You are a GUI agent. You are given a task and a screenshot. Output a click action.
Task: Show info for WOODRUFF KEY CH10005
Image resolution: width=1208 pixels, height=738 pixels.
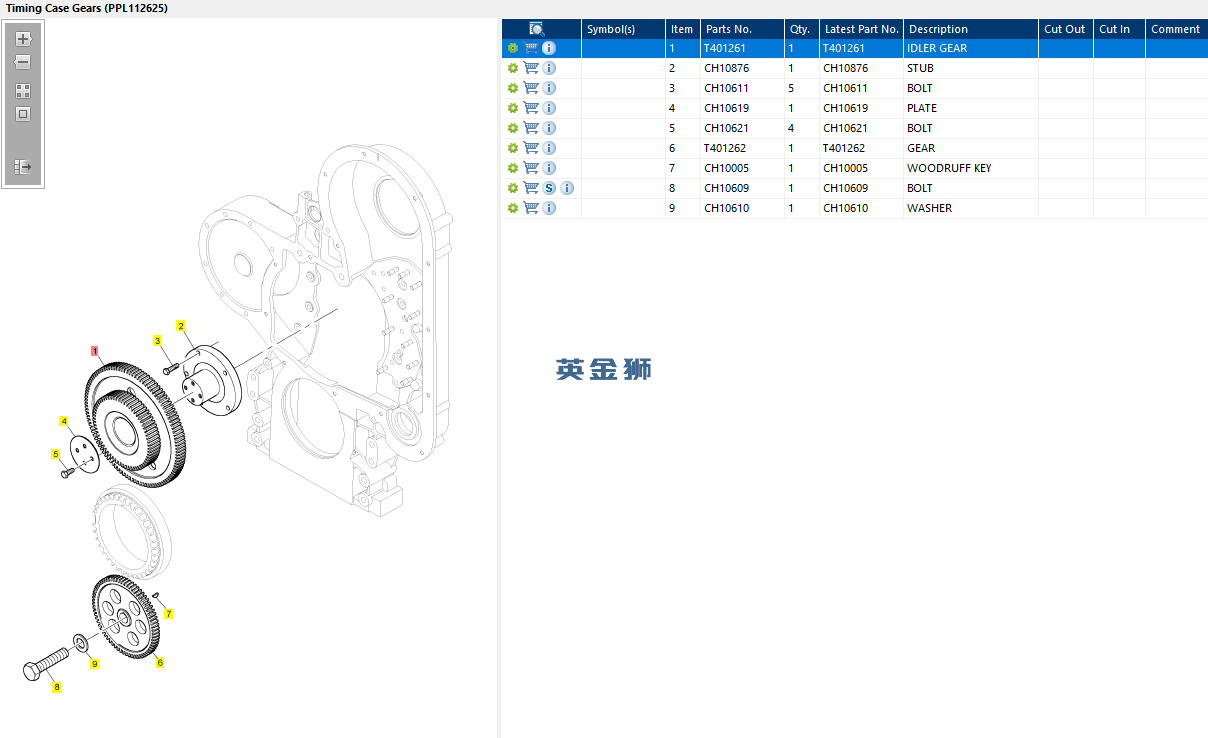point(549,168)
